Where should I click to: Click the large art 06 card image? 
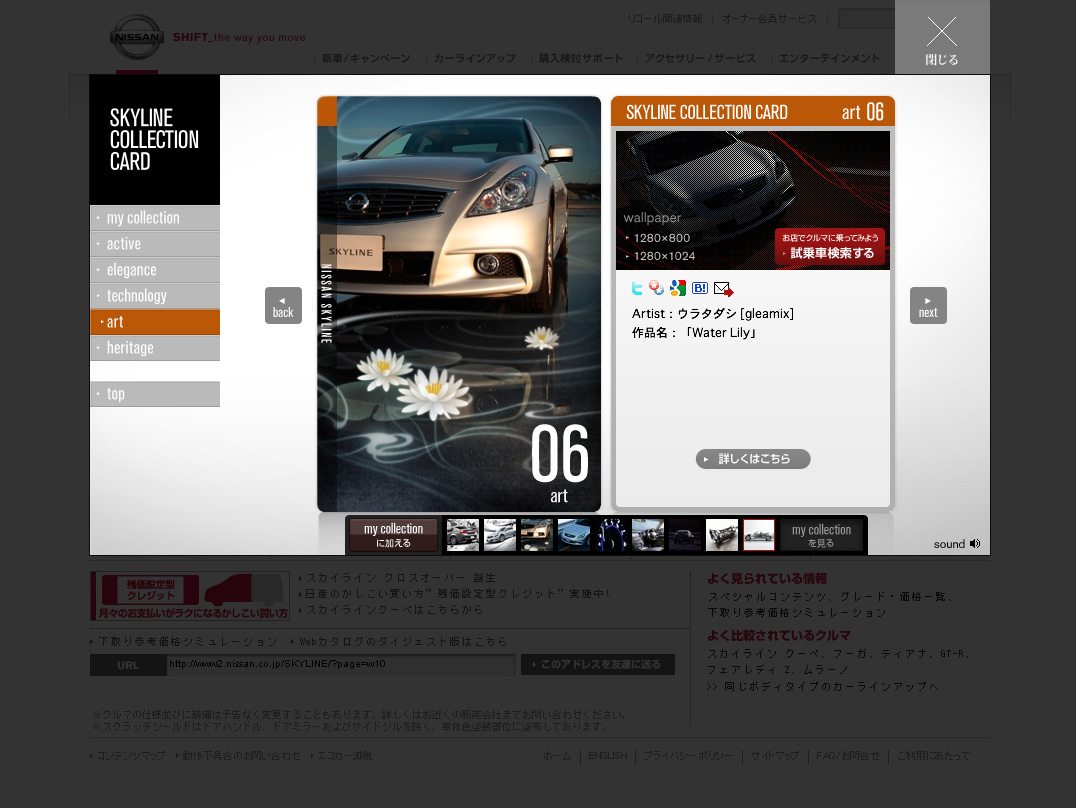click(458, 304)
